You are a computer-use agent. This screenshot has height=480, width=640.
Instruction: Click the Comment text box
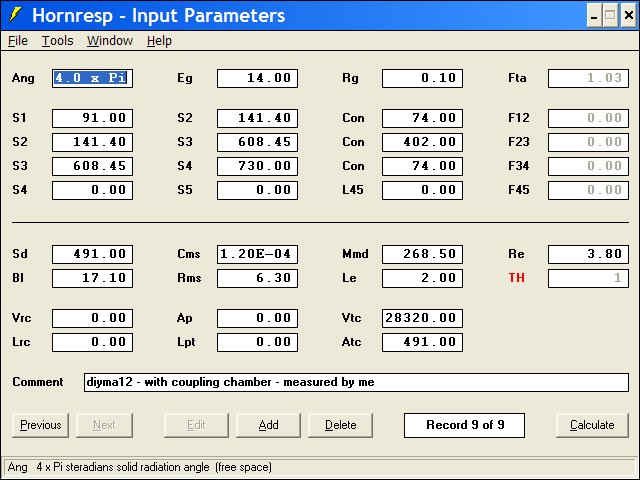(356, 382)
